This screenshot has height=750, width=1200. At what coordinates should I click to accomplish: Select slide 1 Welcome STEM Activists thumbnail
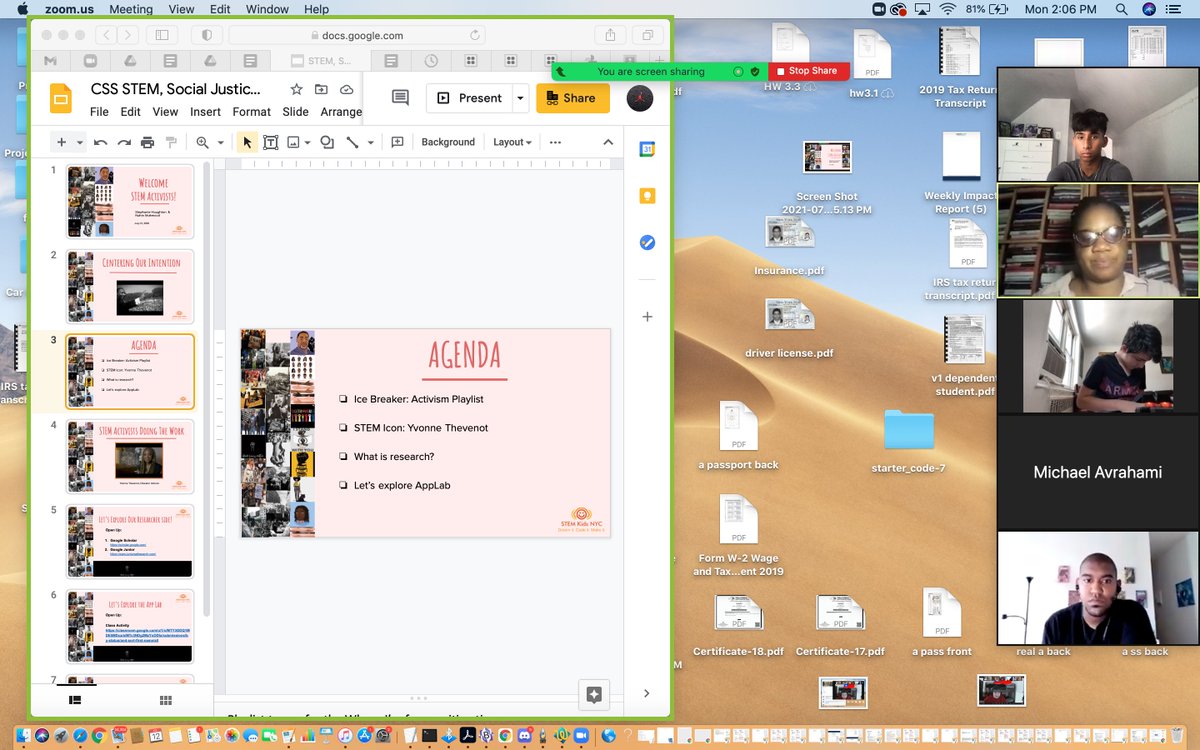[x=130, y=201]
